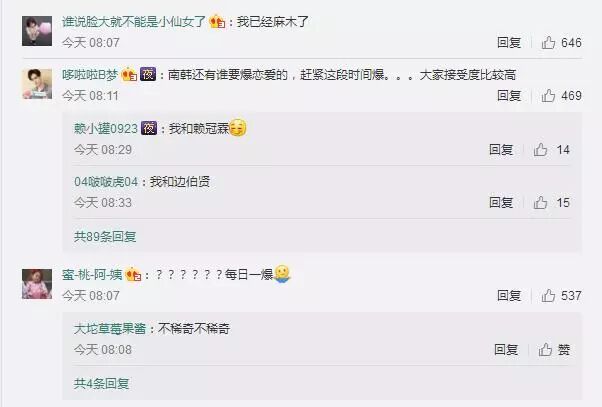Screen dimensions: 602x407
Task: Open 赖小瑾0923's profile link
Action: (x=106, y=128)
